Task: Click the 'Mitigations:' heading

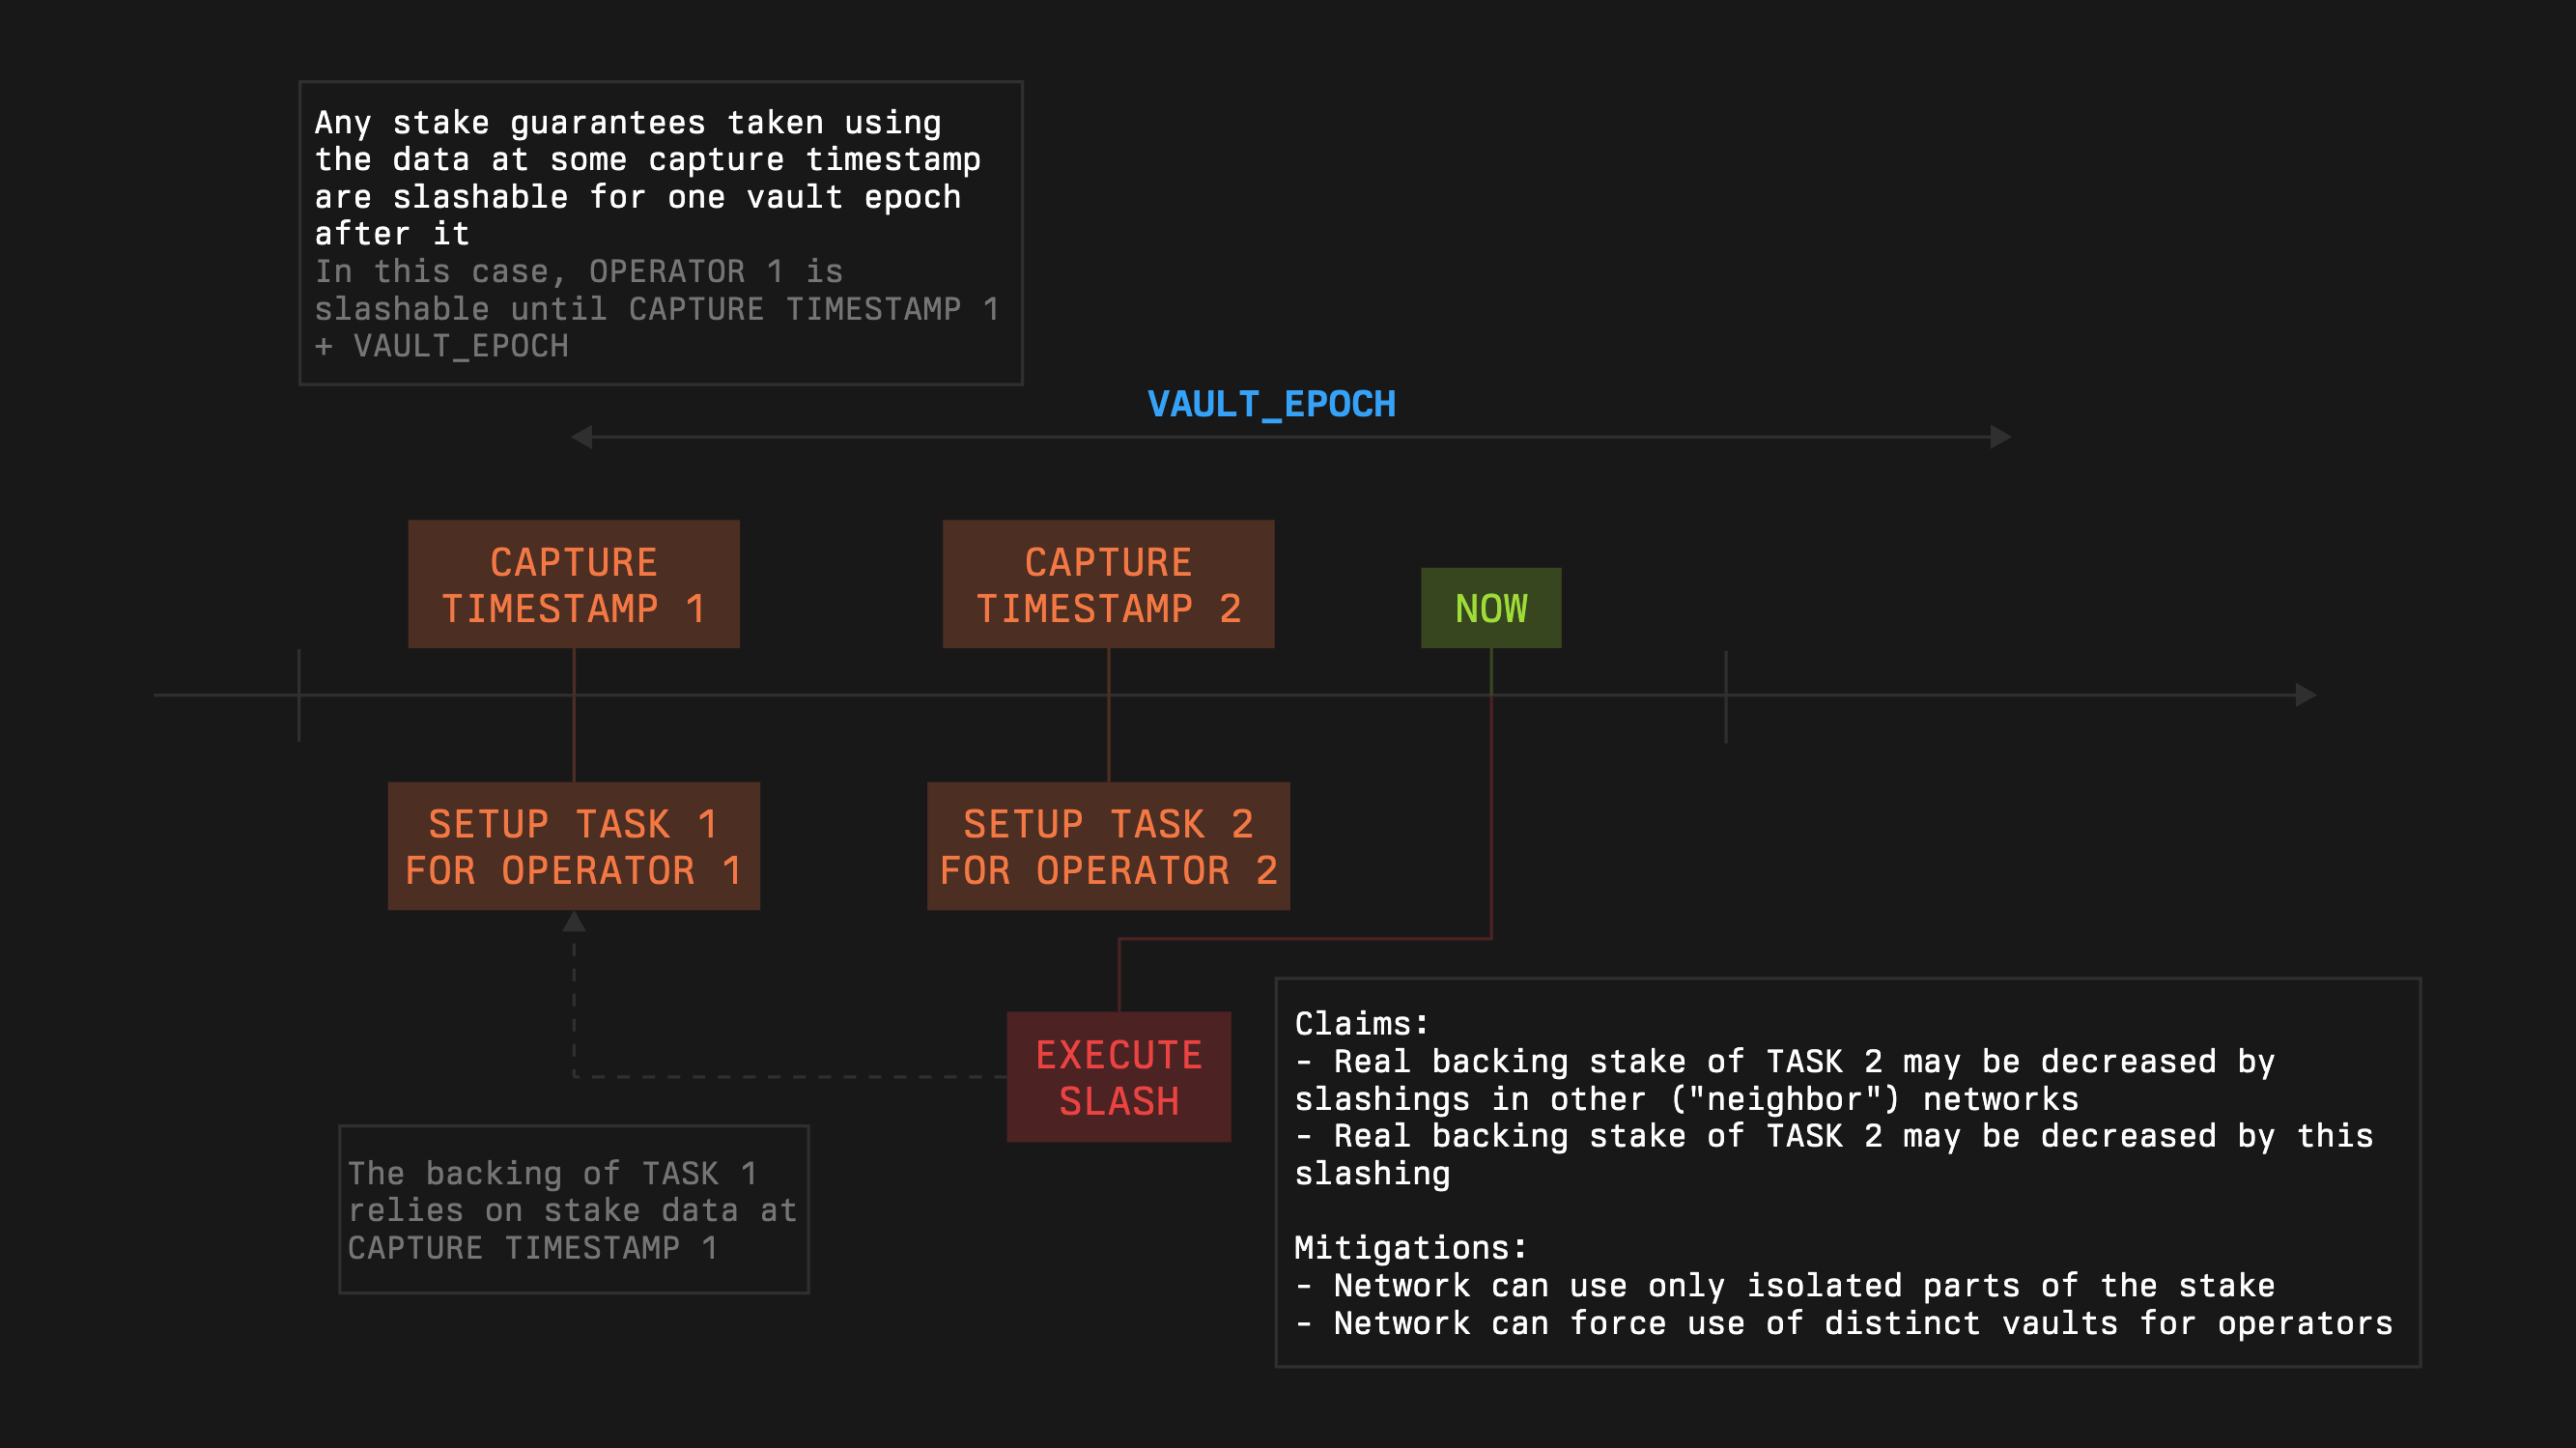Action: [1410, 1248]
